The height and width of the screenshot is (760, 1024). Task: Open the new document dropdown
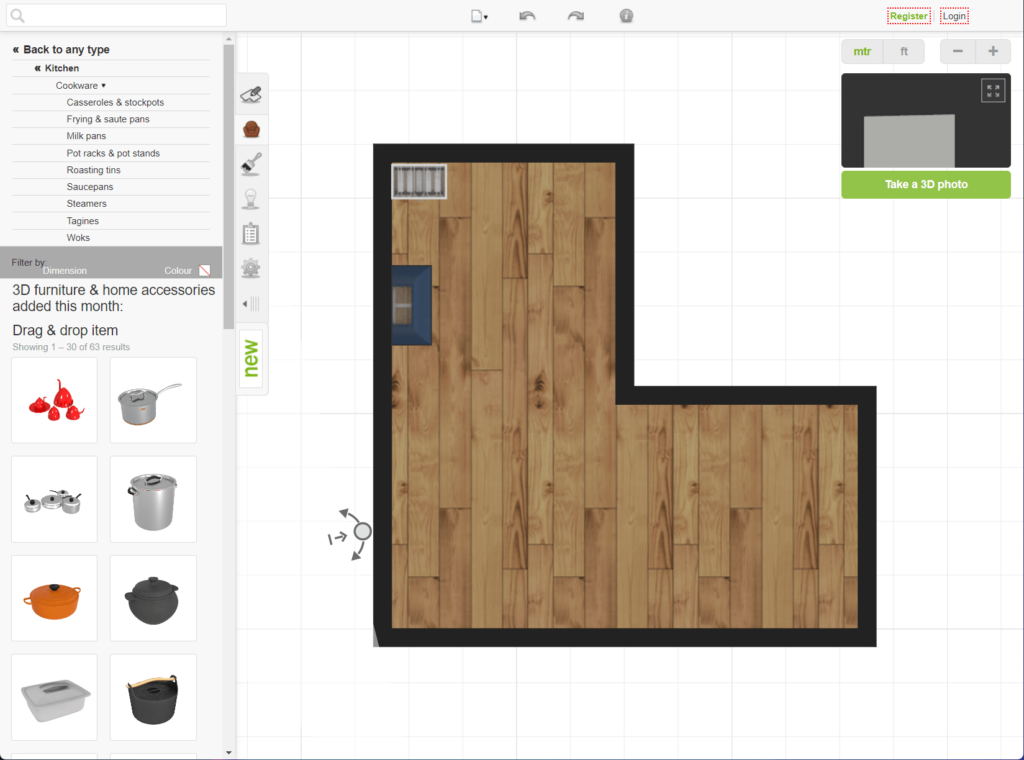point(479,16)
